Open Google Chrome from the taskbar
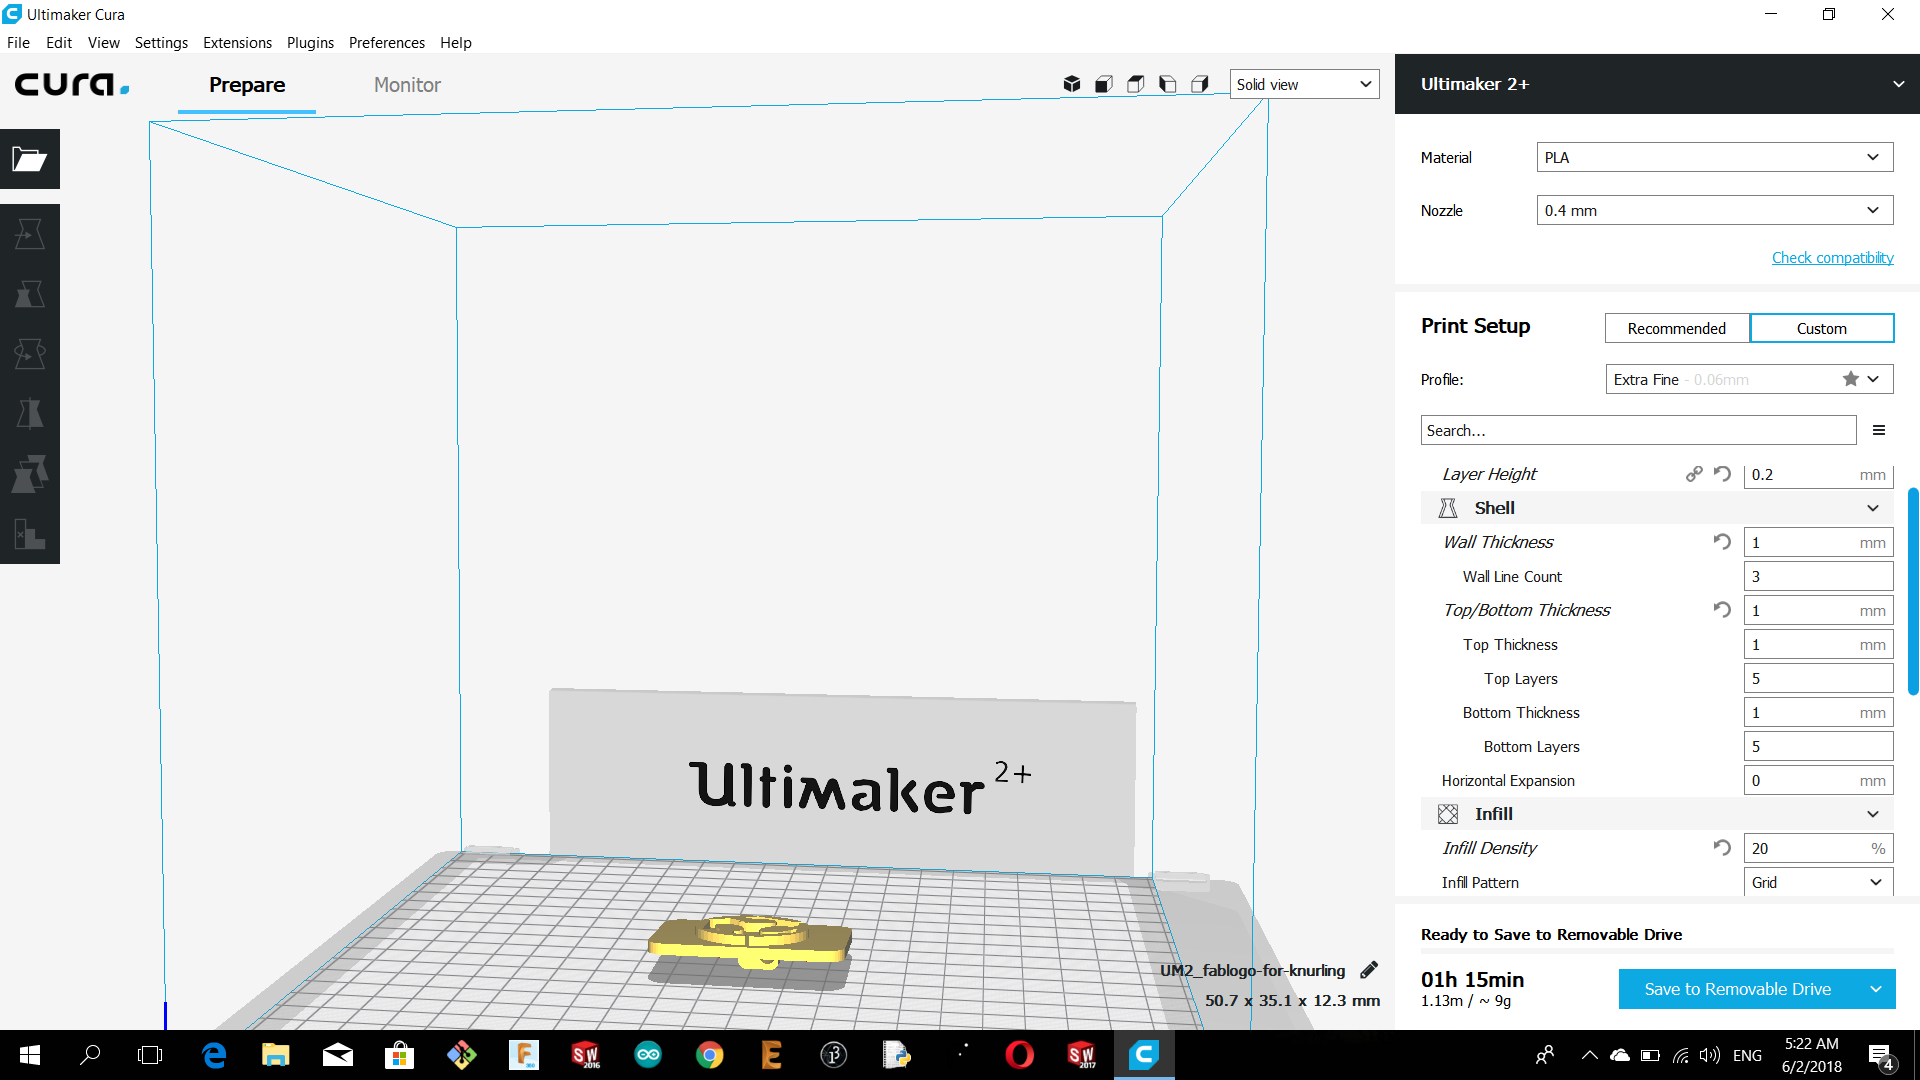This screenshot has height=1080, width=1920. pyautogui.click(x=710, y=1055)
